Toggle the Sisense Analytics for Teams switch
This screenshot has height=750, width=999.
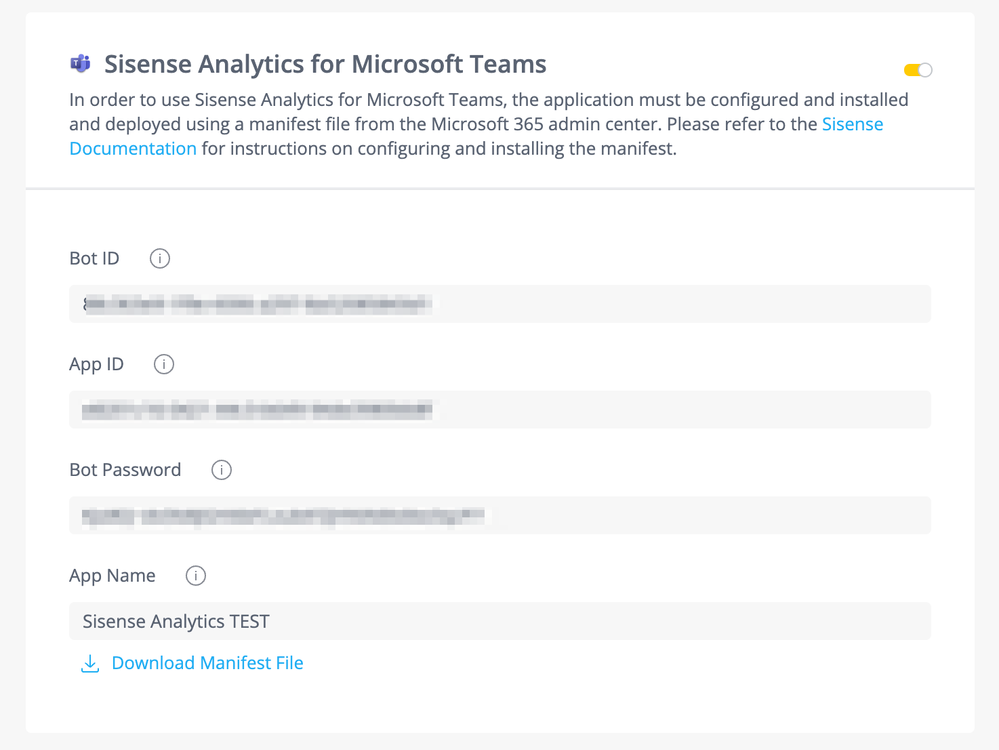point(917,70)
